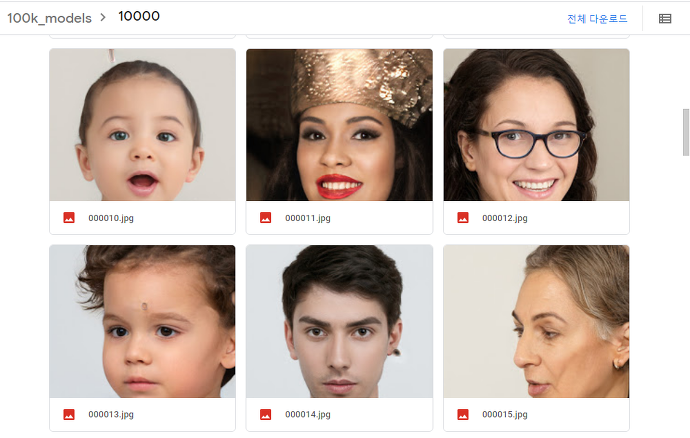
Task: Click the breadcrumb chevron after 100k_models
Action: point(103,18)
